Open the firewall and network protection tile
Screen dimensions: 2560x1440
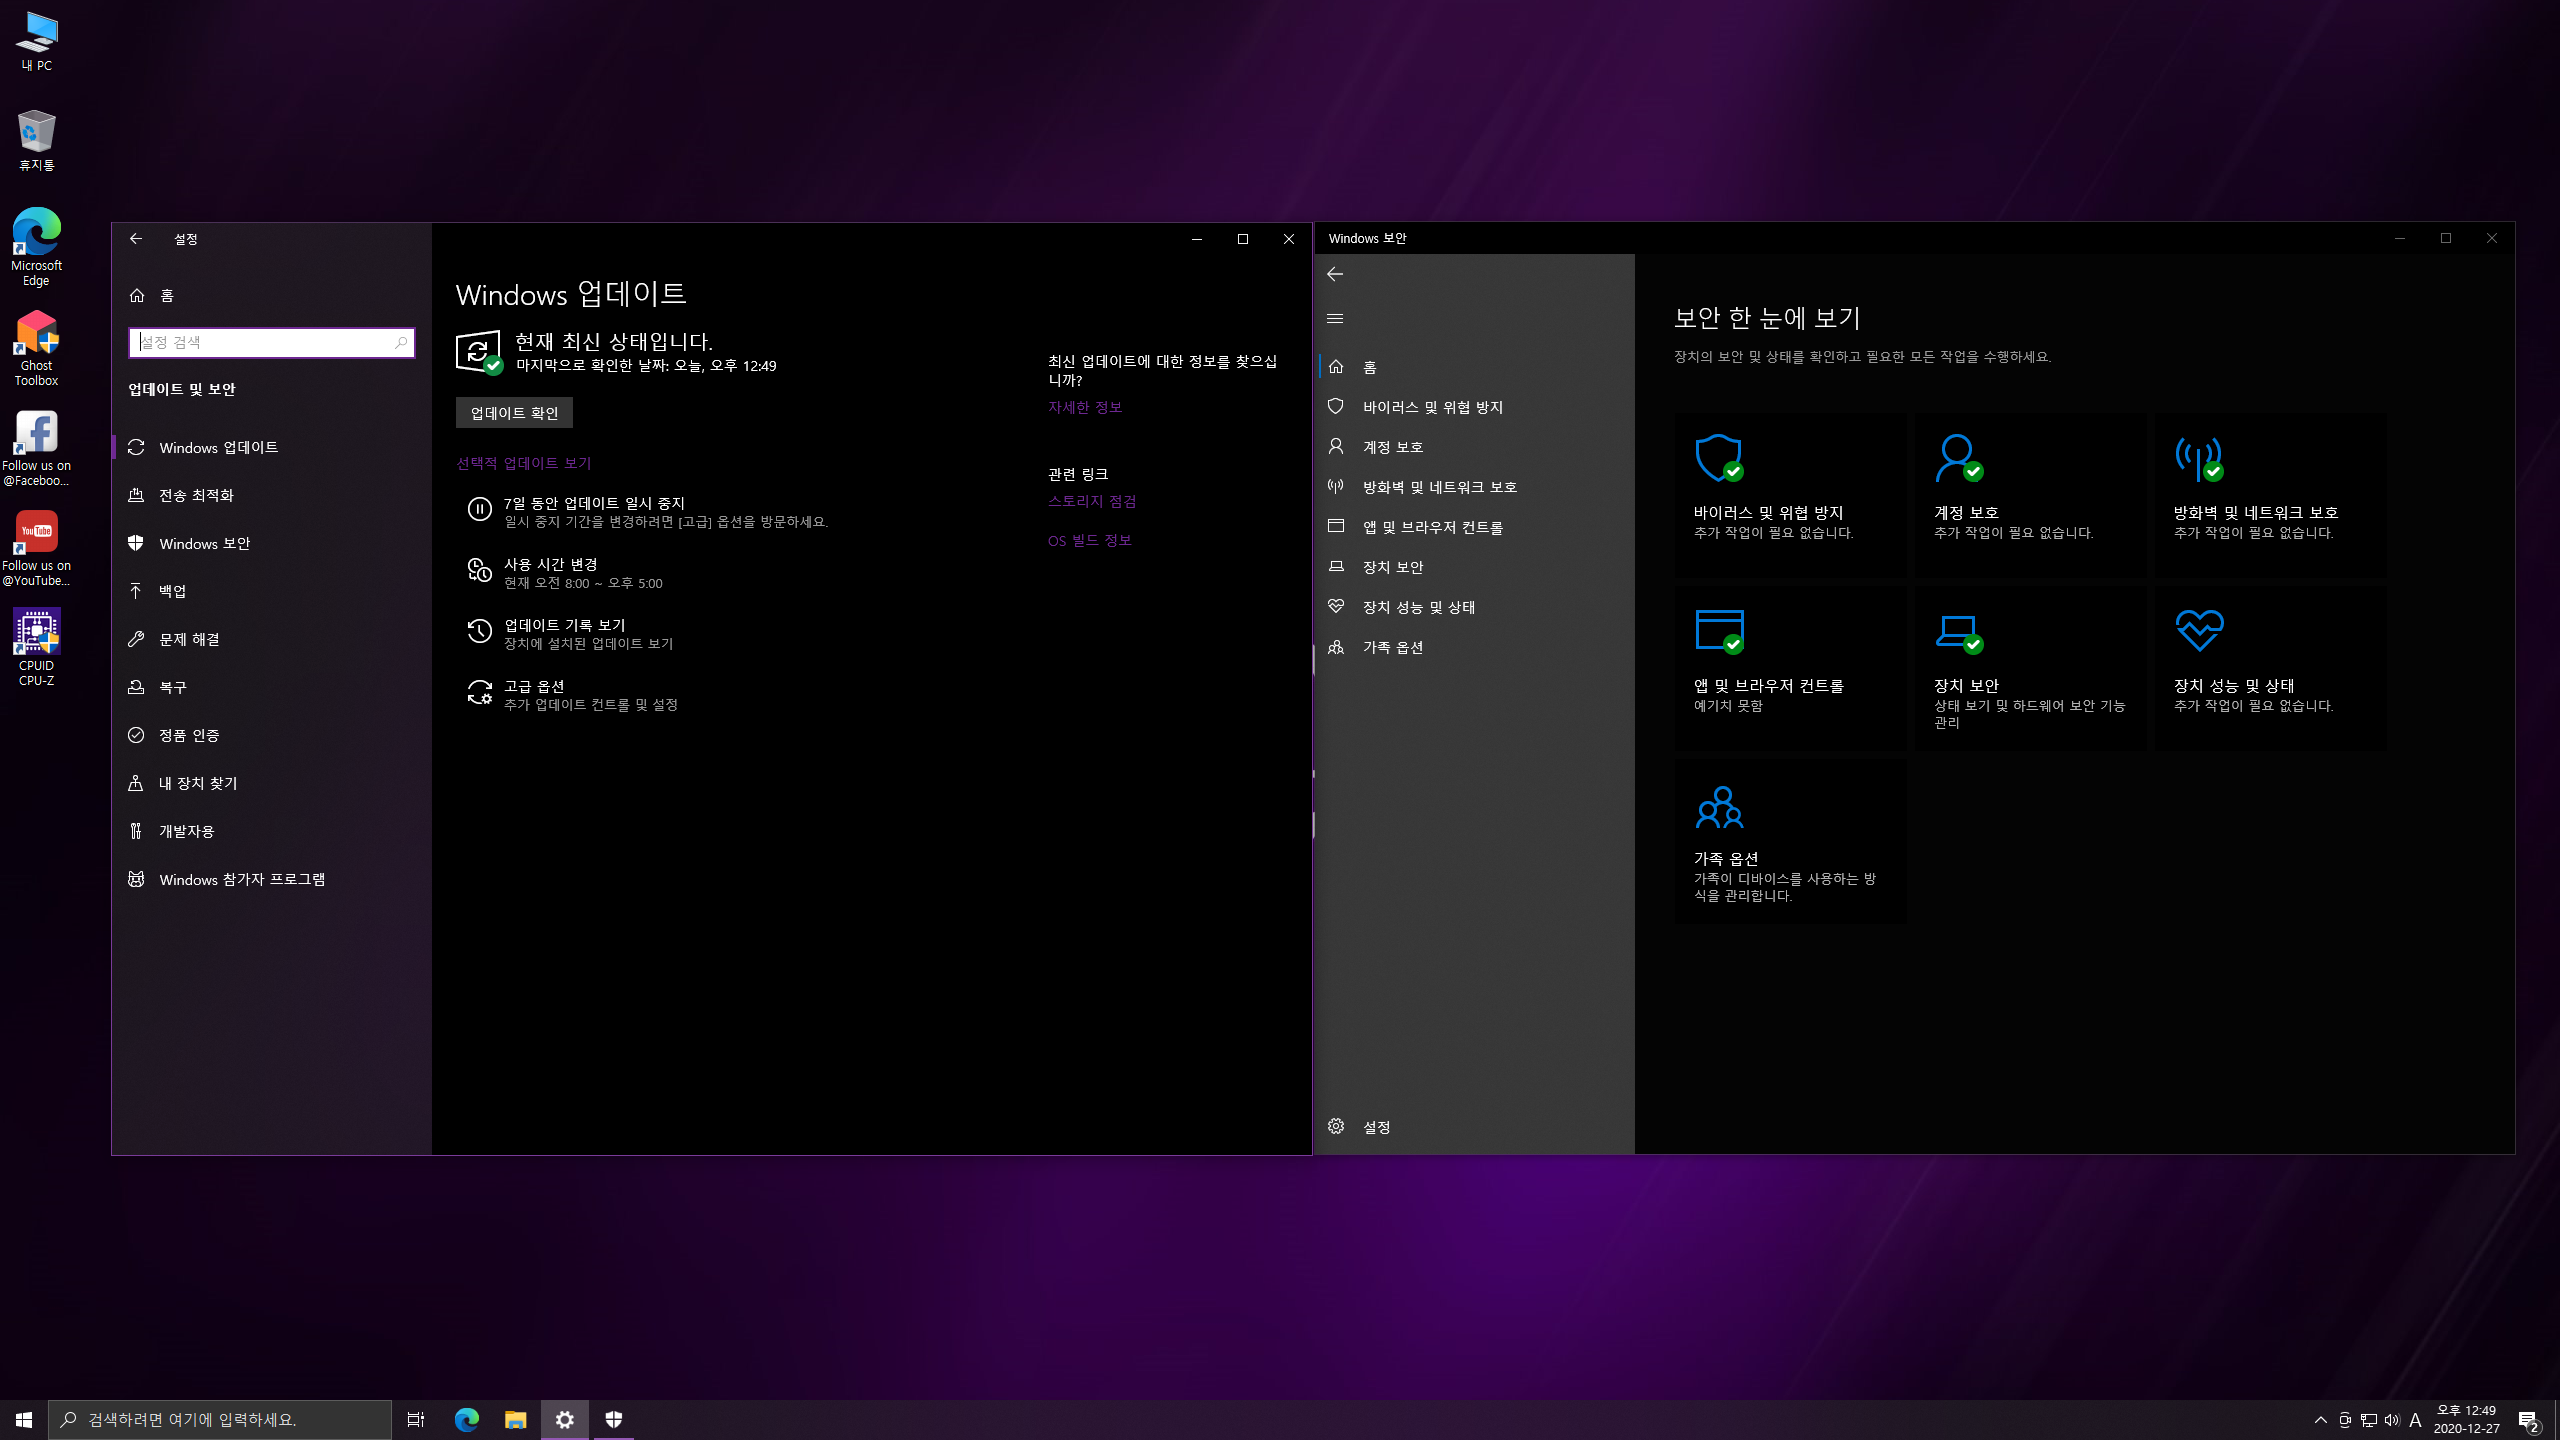point(2270,495)
